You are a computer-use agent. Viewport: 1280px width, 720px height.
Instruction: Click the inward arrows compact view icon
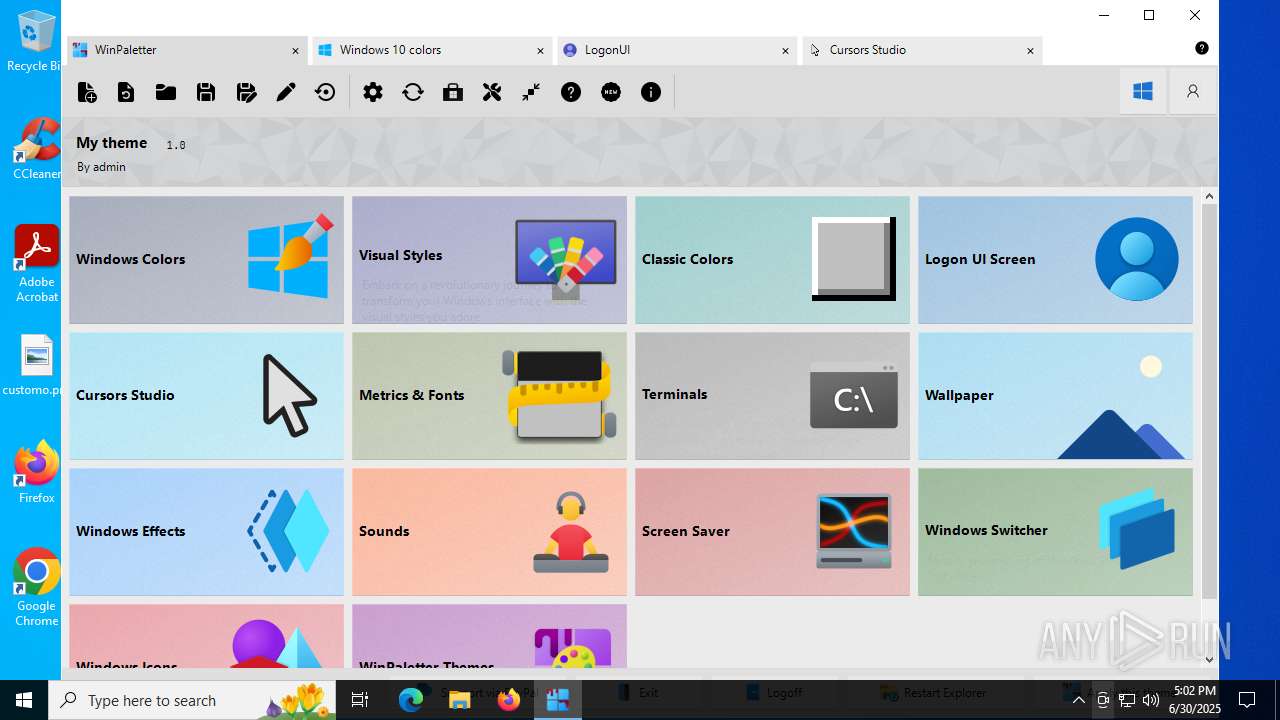click(531, 92)
